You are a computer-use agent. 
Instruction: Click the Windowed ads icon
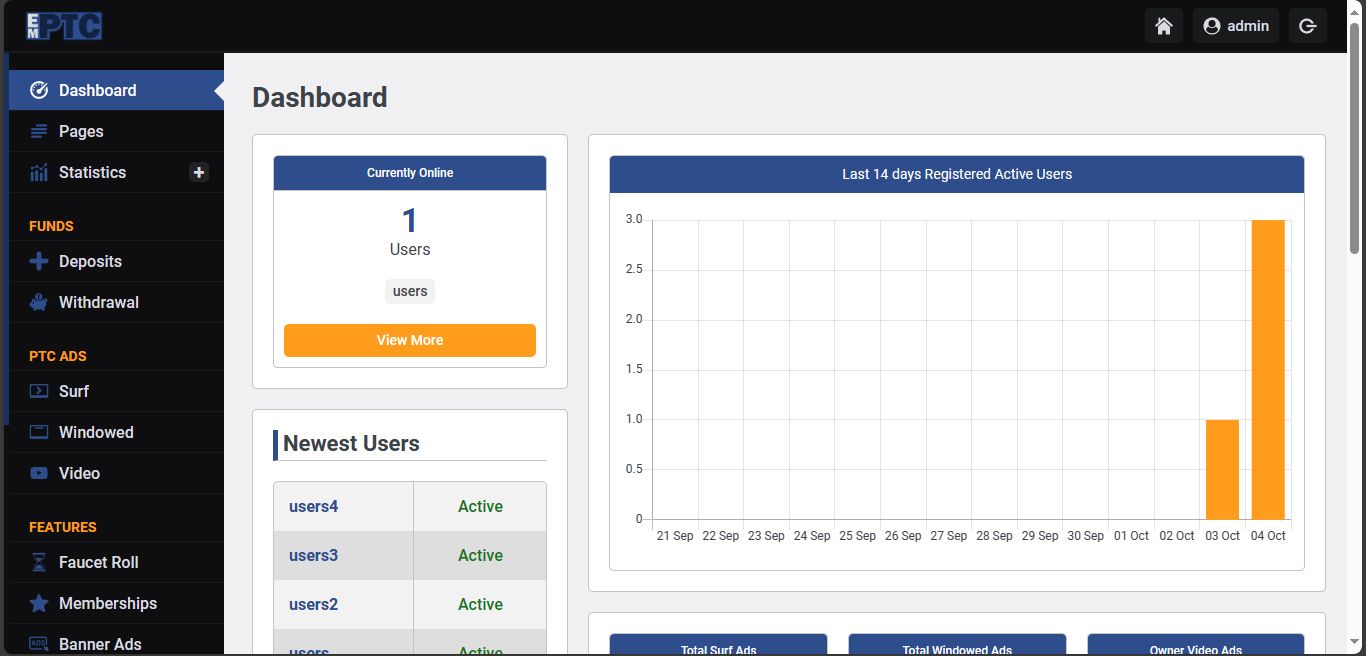point(39,432)
